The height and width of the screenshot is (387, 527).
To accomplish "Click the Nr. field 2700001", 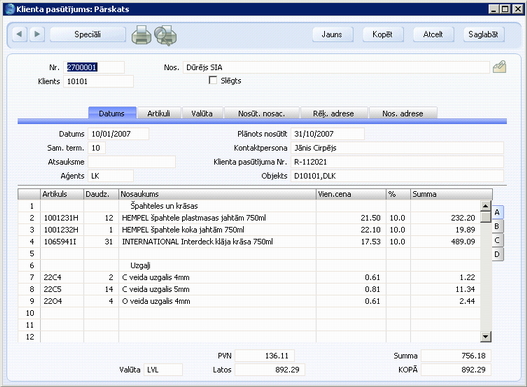I will (94, 67).
